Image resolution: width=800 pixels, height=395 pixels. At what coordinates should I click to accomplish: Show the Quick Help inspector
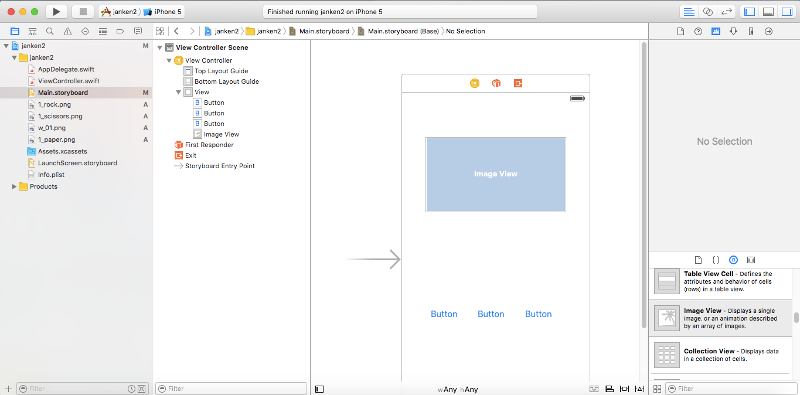[698, 31]
